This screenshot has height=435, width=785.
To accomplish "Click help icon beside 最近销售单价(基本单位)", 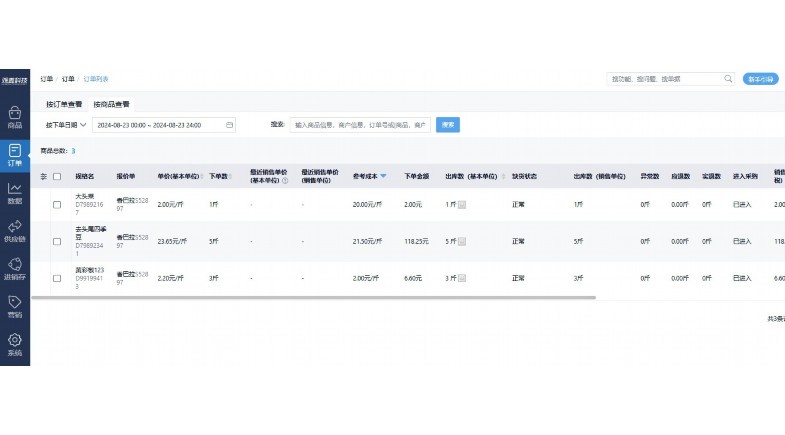I will pyautogui.click(x=285, y=181).
